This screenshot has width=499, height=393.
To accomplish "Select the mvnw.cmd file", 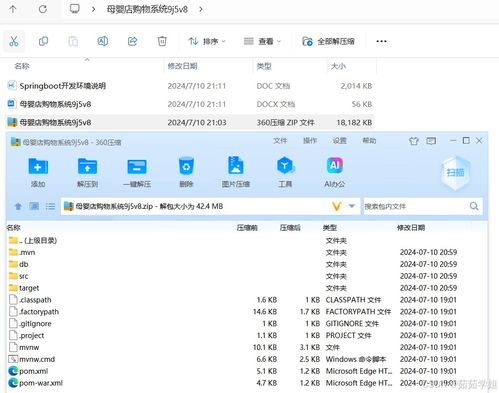I will [32, 359].
